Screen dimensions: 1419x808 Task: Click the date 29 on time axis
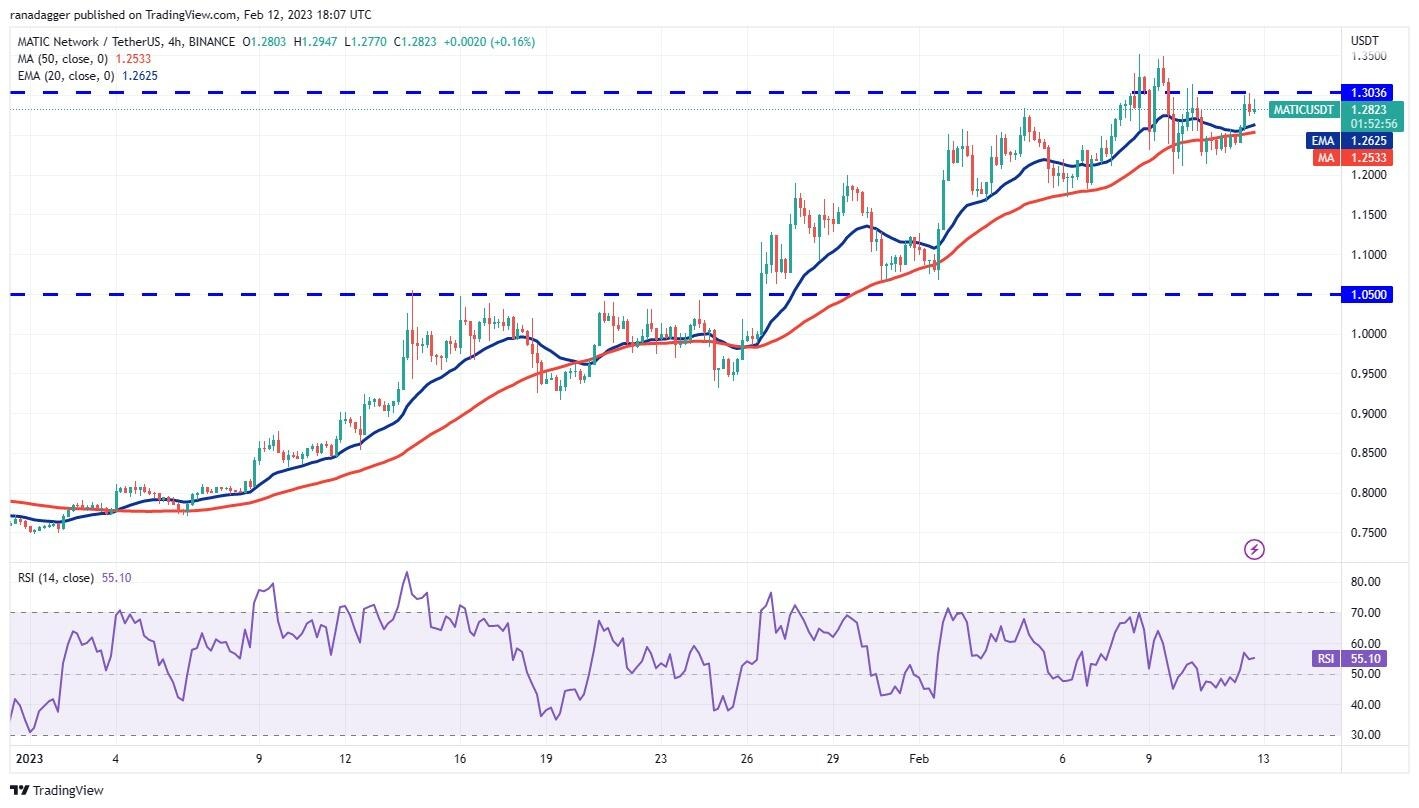coord(833,759)
